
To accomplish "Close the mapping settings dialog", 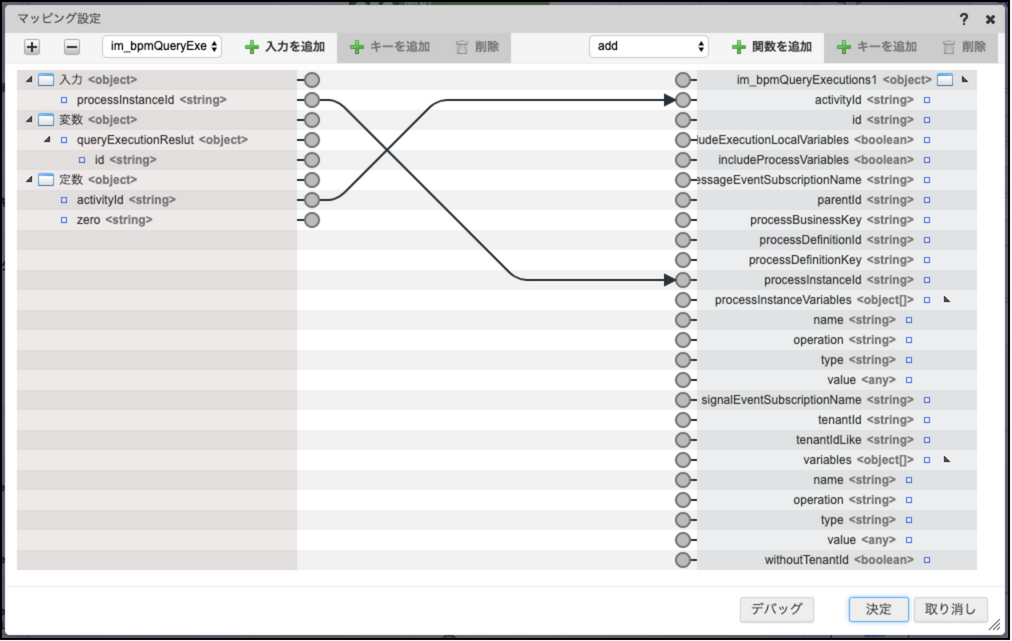I will (990, 19).
